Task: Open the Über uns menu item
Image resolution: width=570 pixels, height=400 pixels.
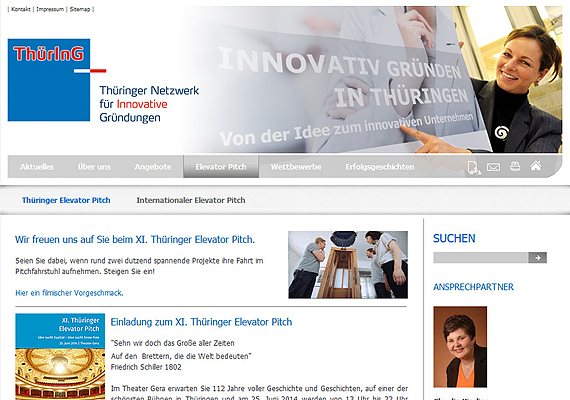Action: click(x=94, y=167)
